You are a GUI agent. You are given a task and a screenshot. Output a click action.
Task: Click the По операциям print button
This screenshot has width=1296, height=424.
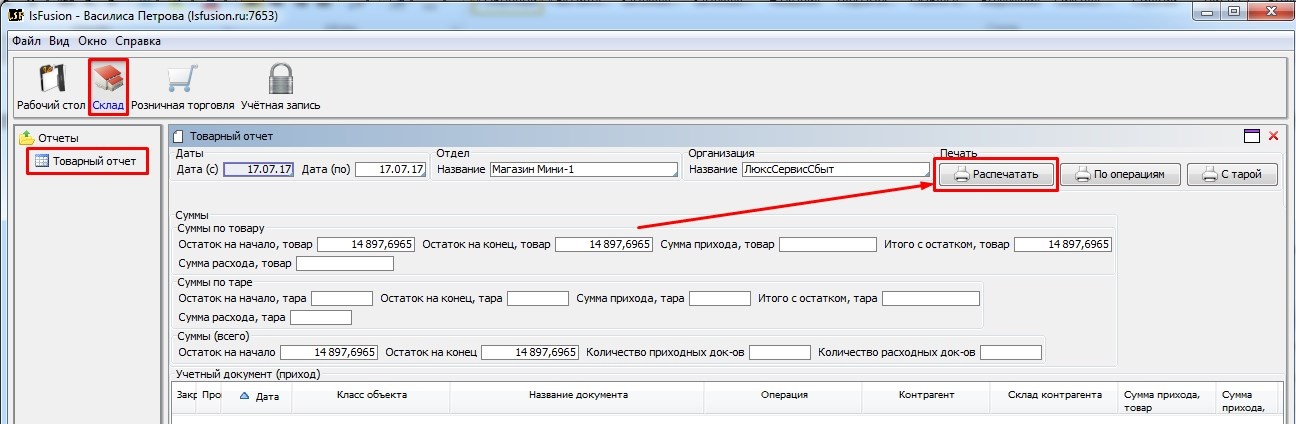(x=1121, y=175)
